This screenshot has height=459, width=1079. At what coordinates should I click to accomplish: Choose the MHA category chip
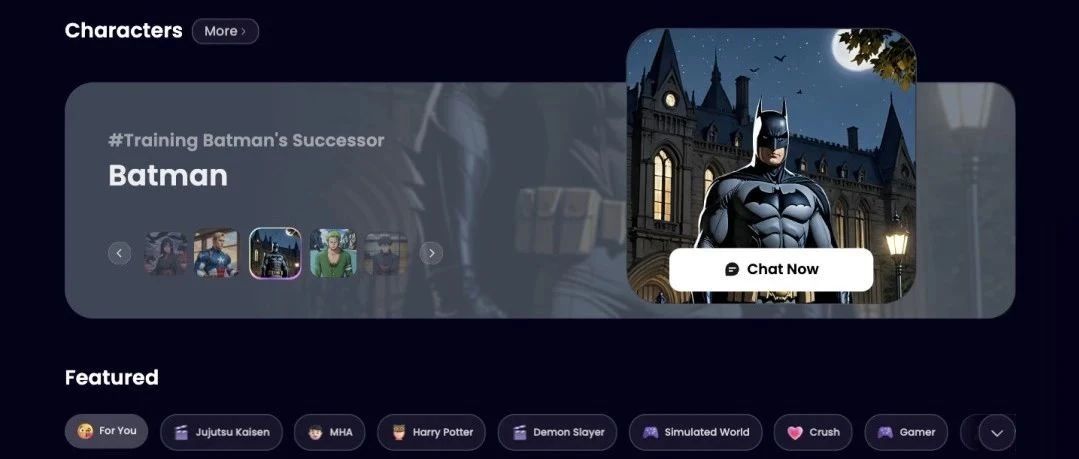pyautogui.click(x=330, y=432)
